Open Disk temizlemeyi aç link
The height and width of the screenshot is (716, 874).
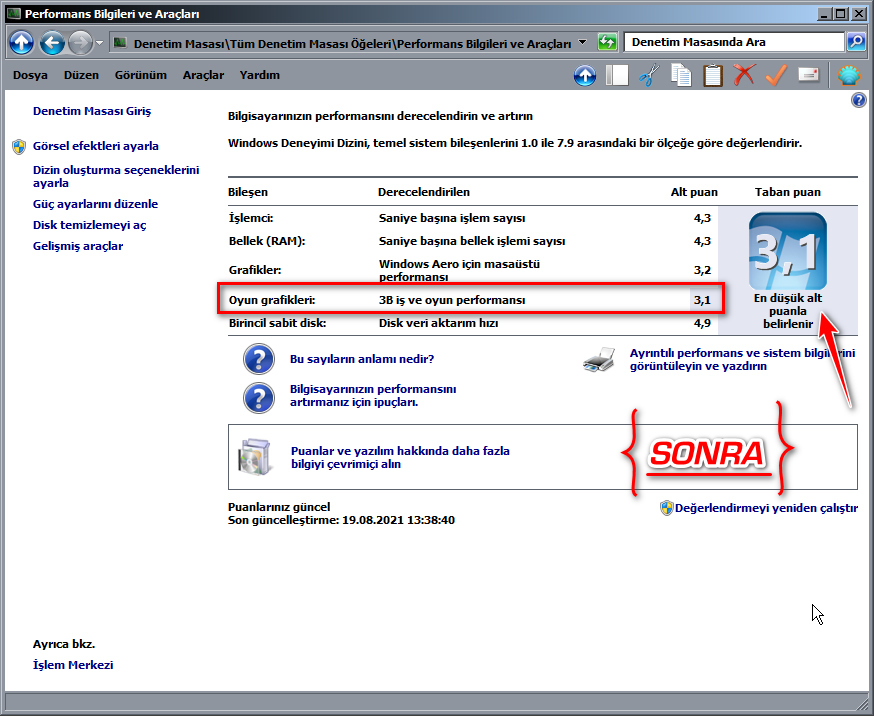coord(90,225)
